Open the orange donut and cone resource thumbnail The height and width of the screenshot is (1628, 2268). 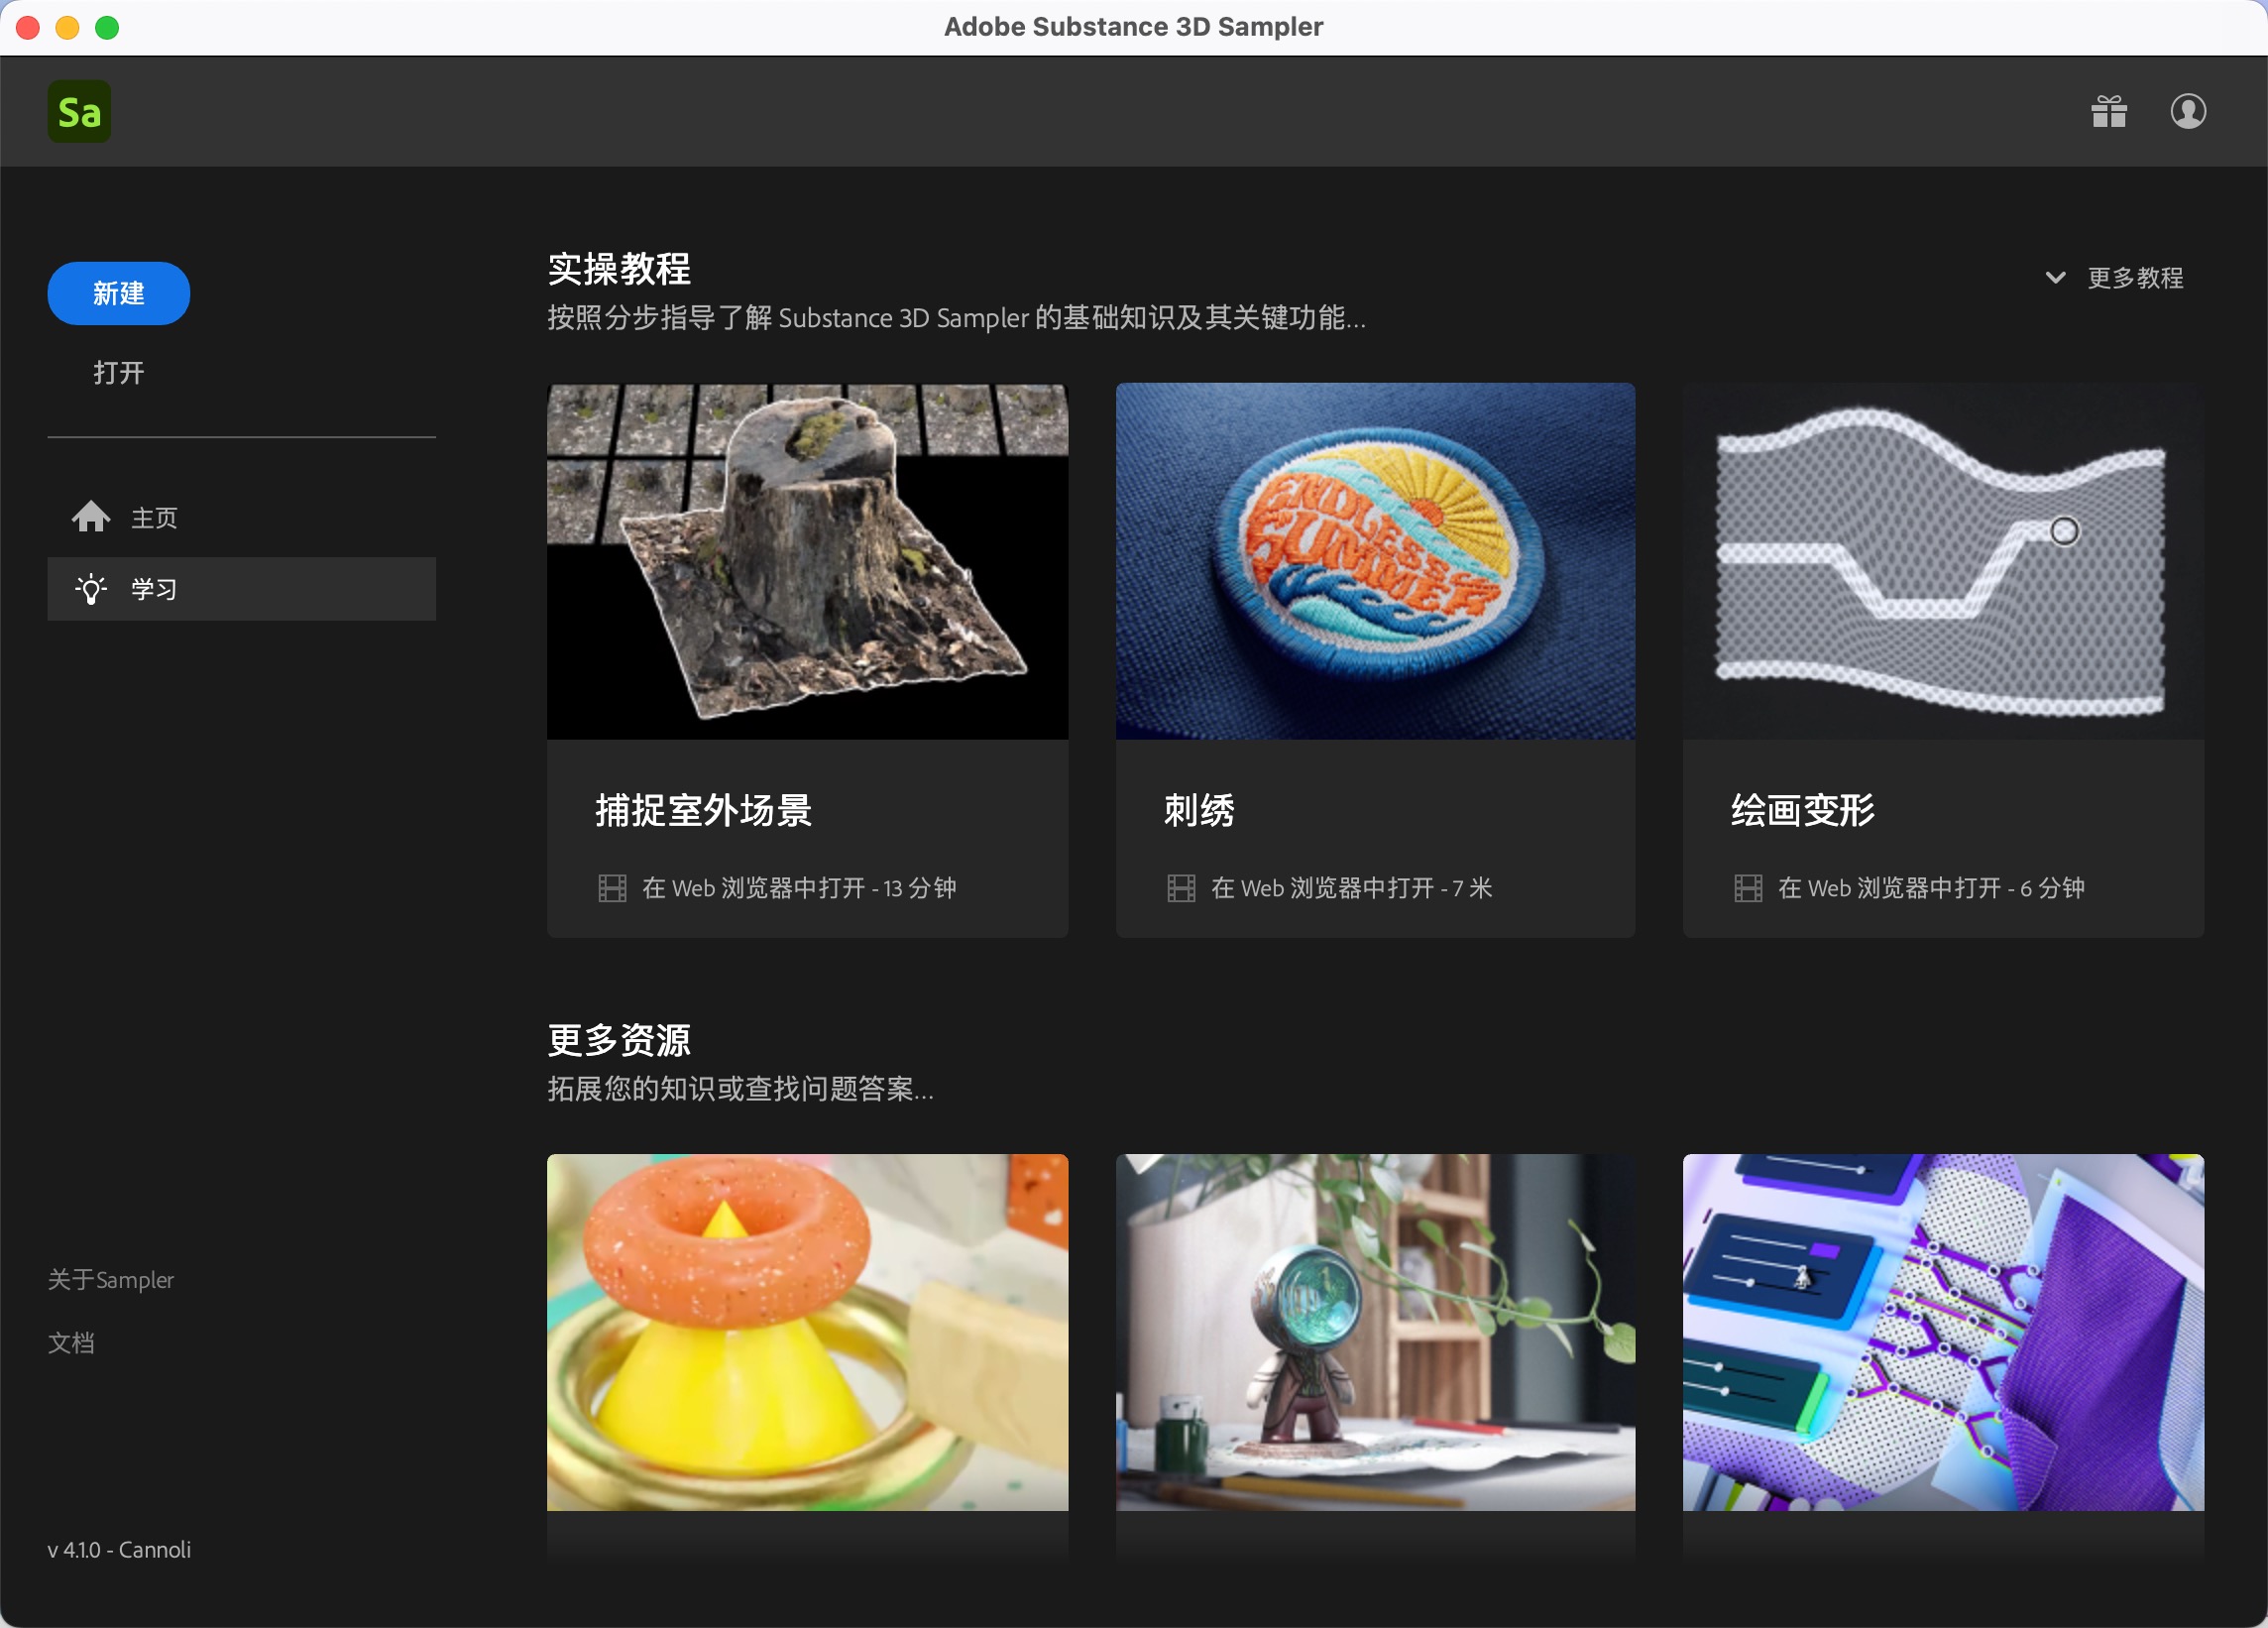pos(807,1332)
